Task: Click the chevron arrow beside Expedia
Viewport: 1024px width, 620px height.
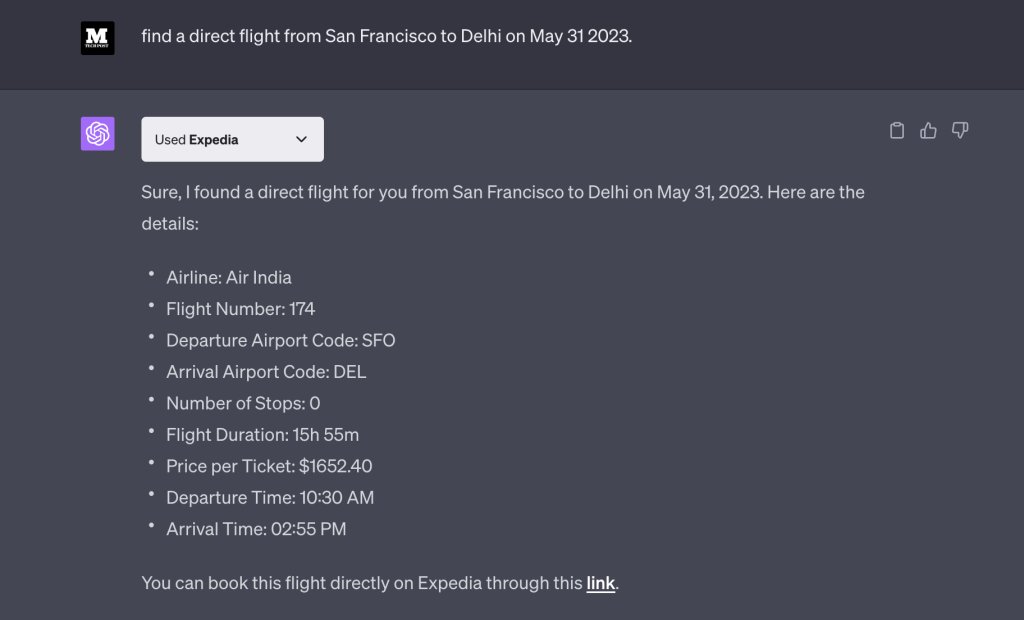Action: [301, 139]
